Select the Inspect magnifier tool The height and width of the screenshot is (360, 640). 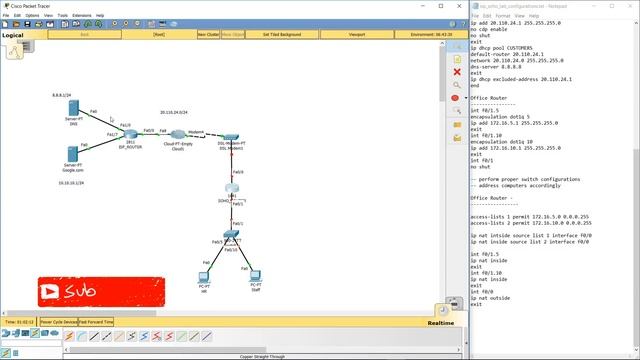pos(457,85)
